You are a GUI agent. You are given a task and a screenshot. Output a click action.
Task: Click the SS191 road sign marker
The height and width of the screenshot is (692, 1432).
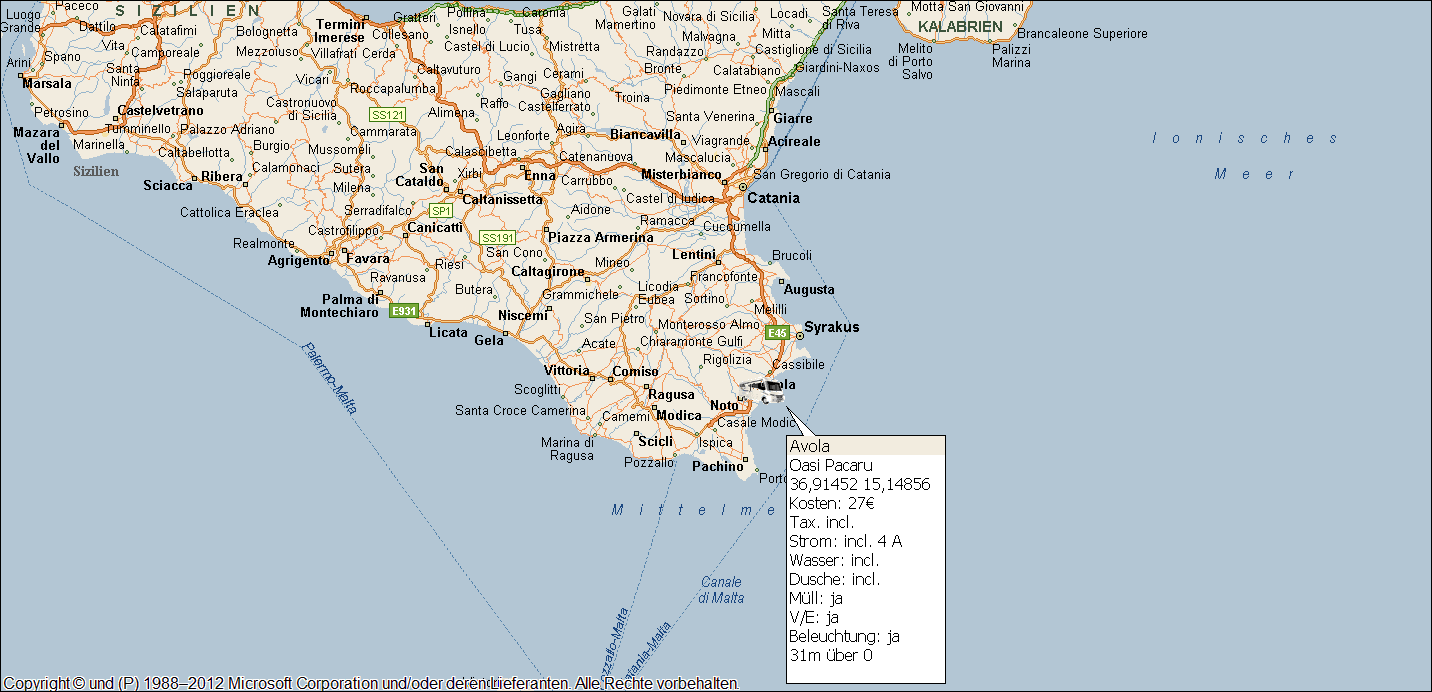(497, 238)
